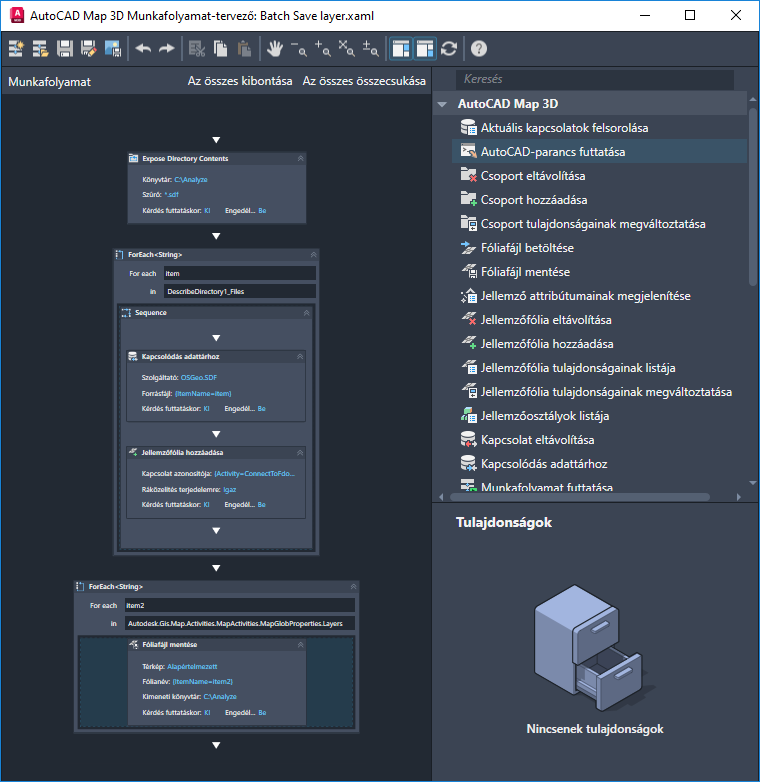Image resolution: width=760 pixels, height=782 pixels.
Task: Save the workflow as an image
Action: point(113,49)
